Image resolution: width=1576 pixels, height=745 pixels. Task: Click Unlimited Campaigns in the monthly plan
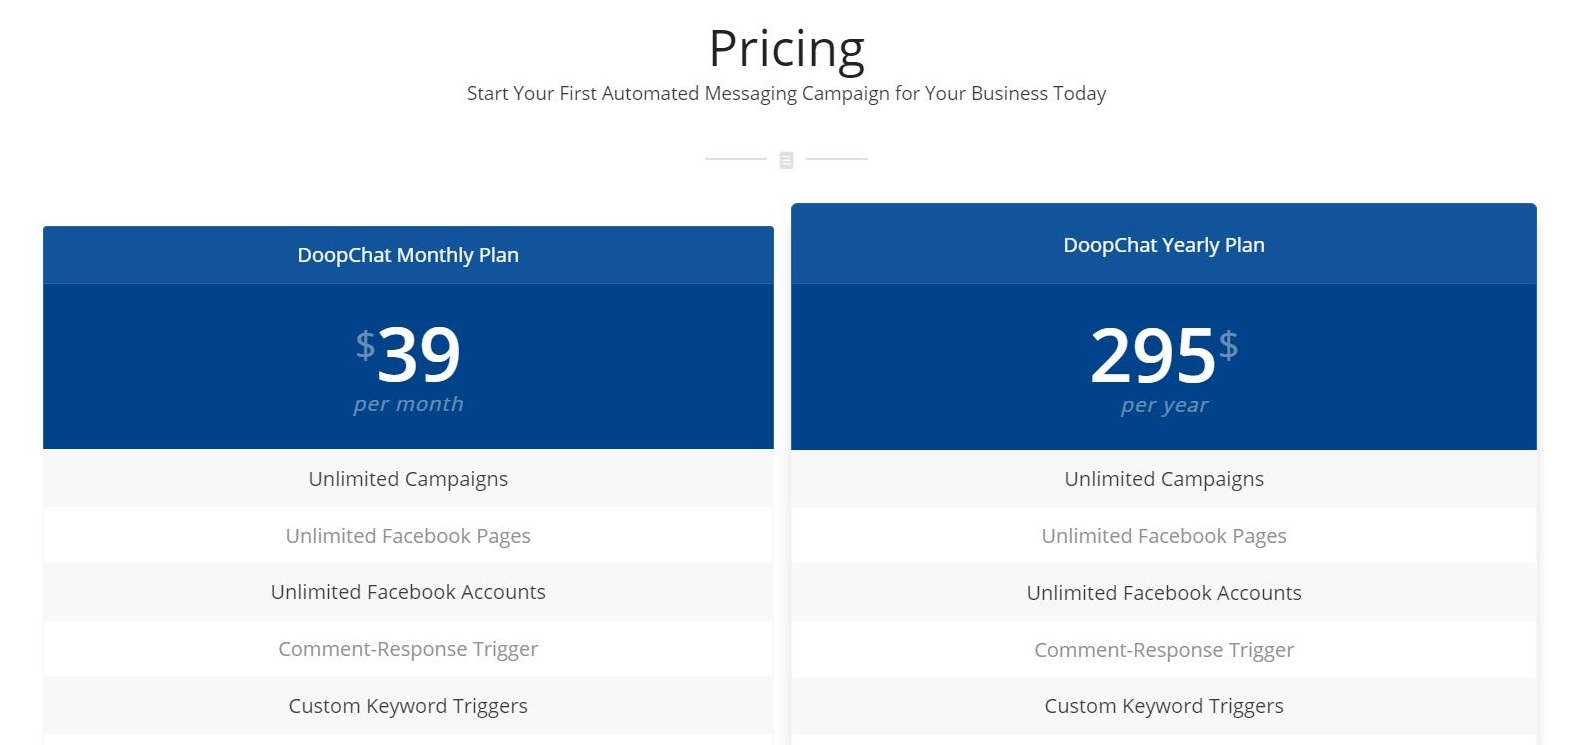tap(408, 479)
